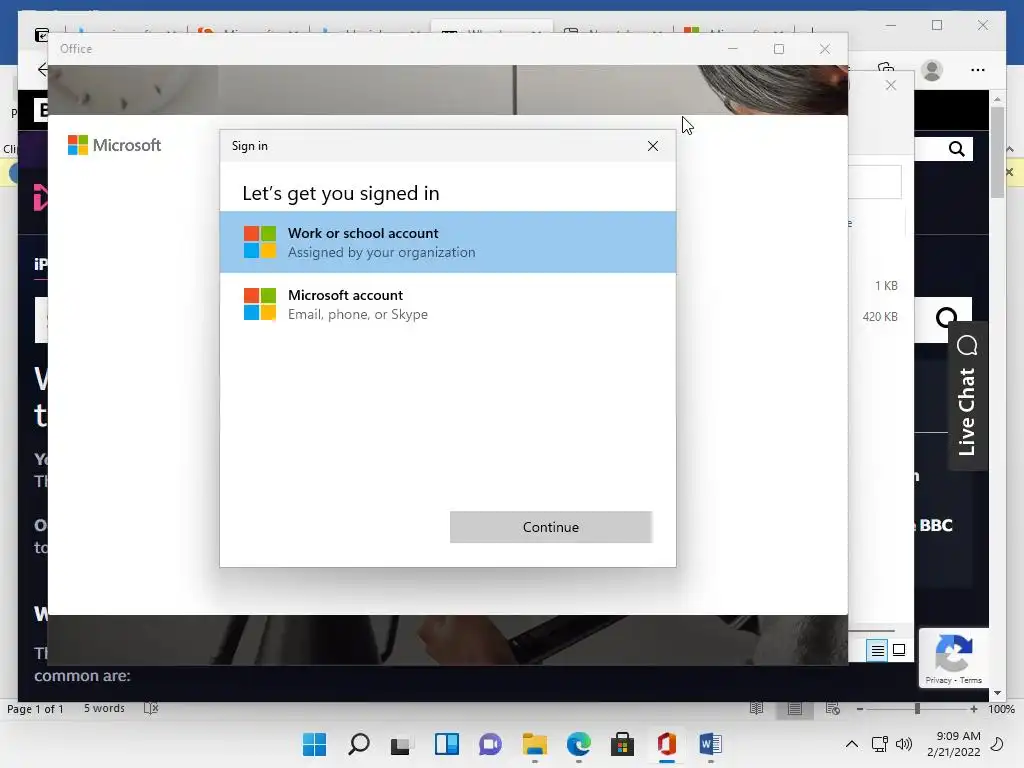Select large icons view in file dialog
The width and height of the screenshot is (1024, 768).
point(899,650)
